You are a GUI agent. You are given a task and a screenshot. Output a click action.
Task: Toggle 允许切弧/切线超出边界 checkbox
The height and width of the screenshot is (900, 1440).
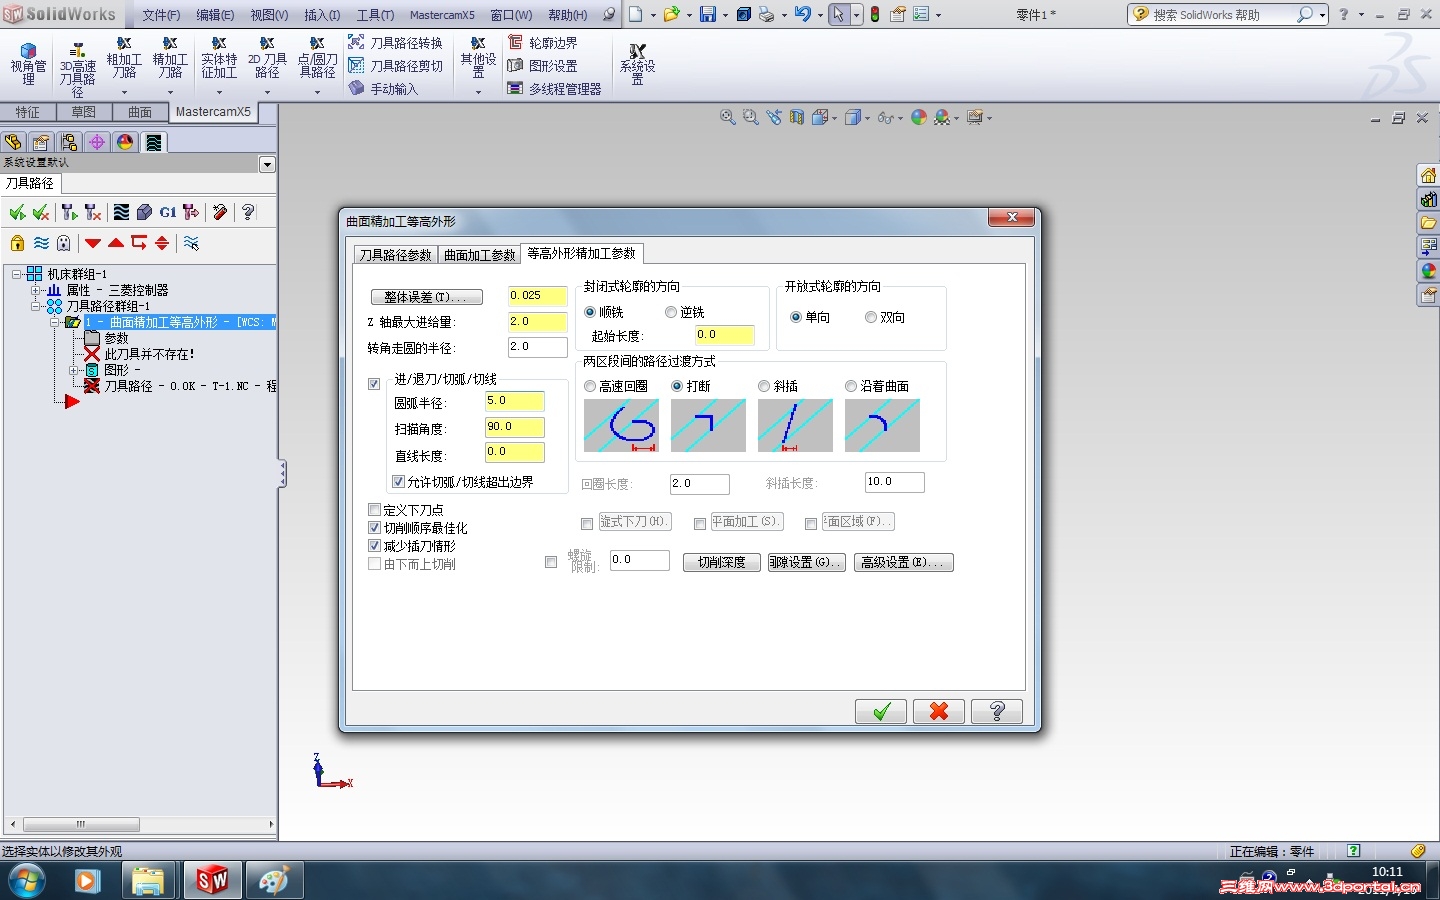pos(398,482)
